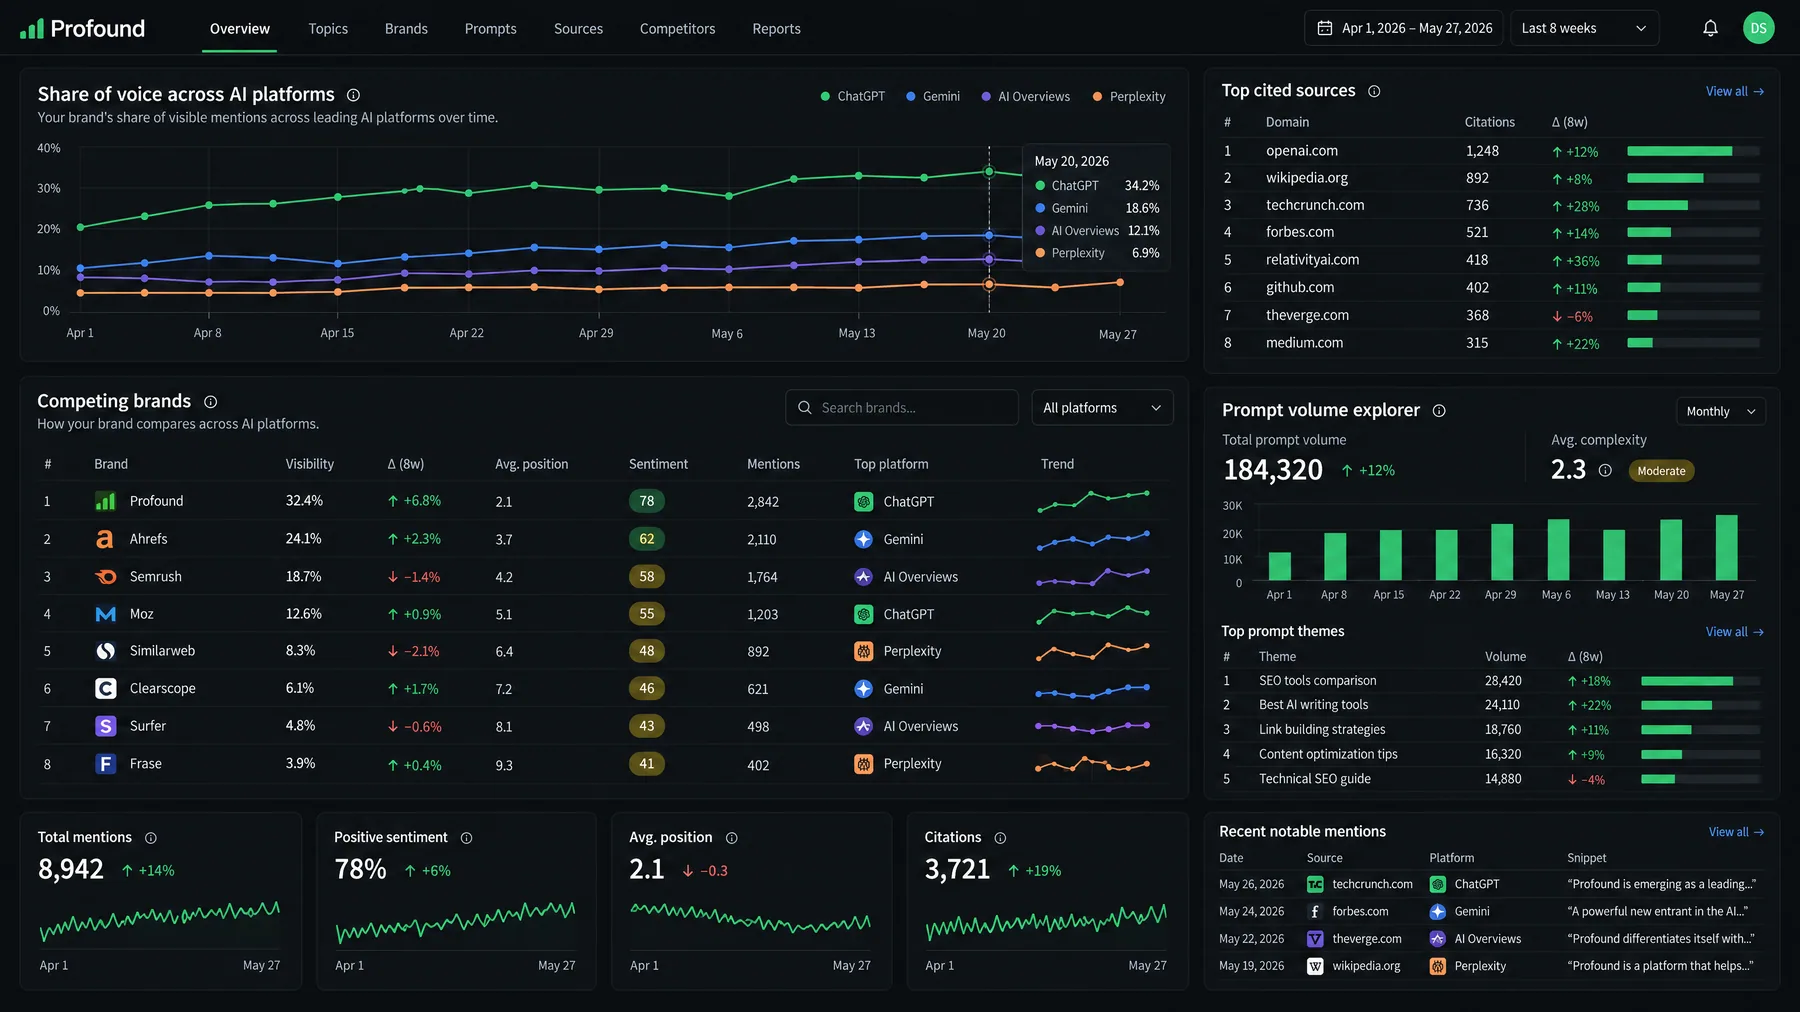Toggle AI Overviews series in chart legend

click(1025, 97)
